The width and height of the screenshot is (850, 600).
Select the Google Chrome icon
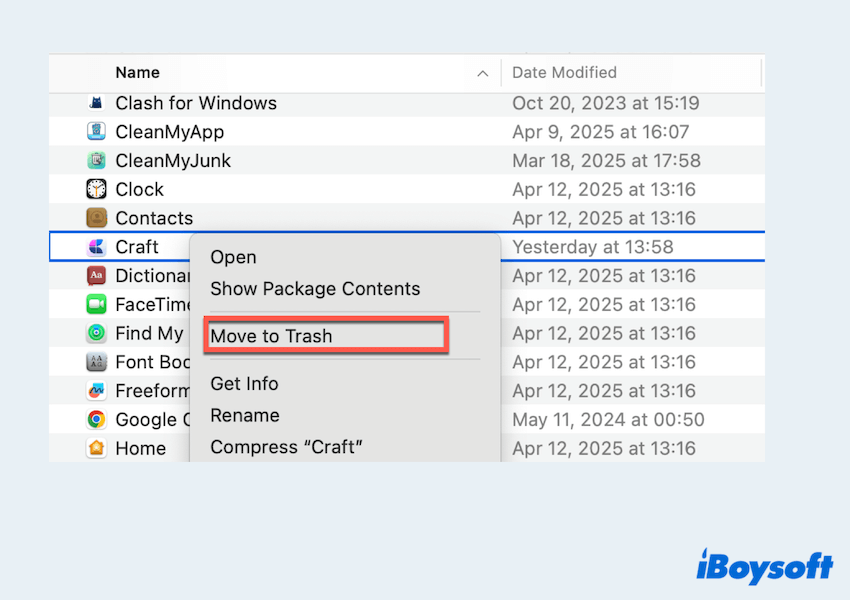(96, 420)
